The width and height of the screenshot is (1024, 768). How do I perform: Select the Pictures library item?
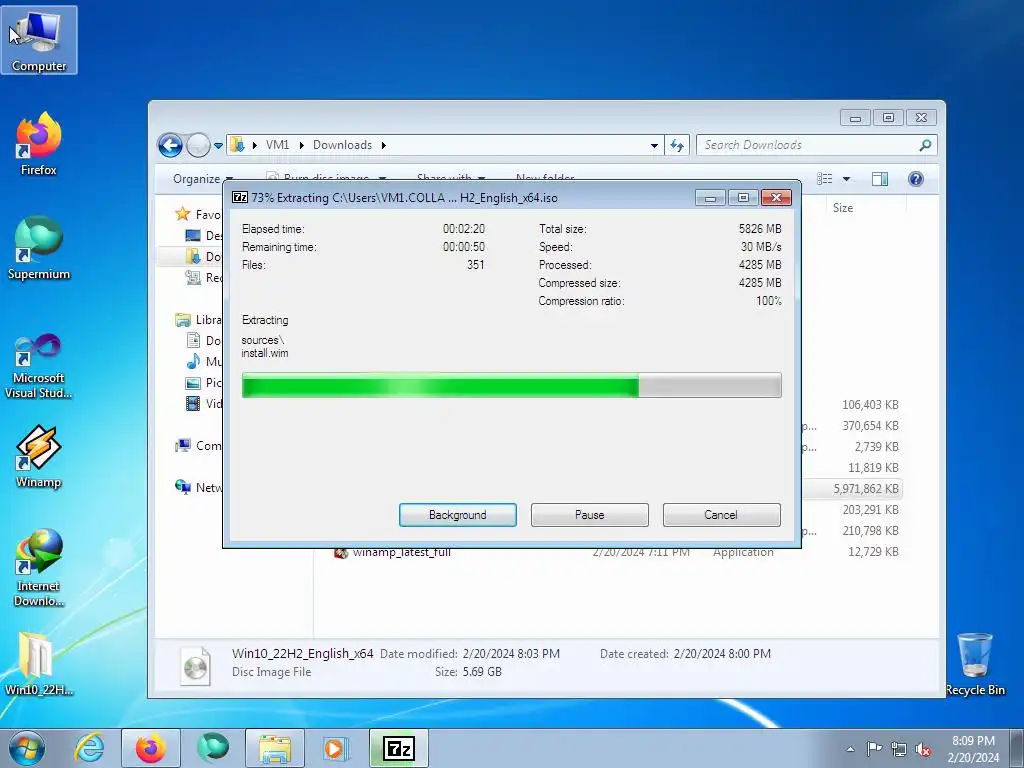click(204, 382)
